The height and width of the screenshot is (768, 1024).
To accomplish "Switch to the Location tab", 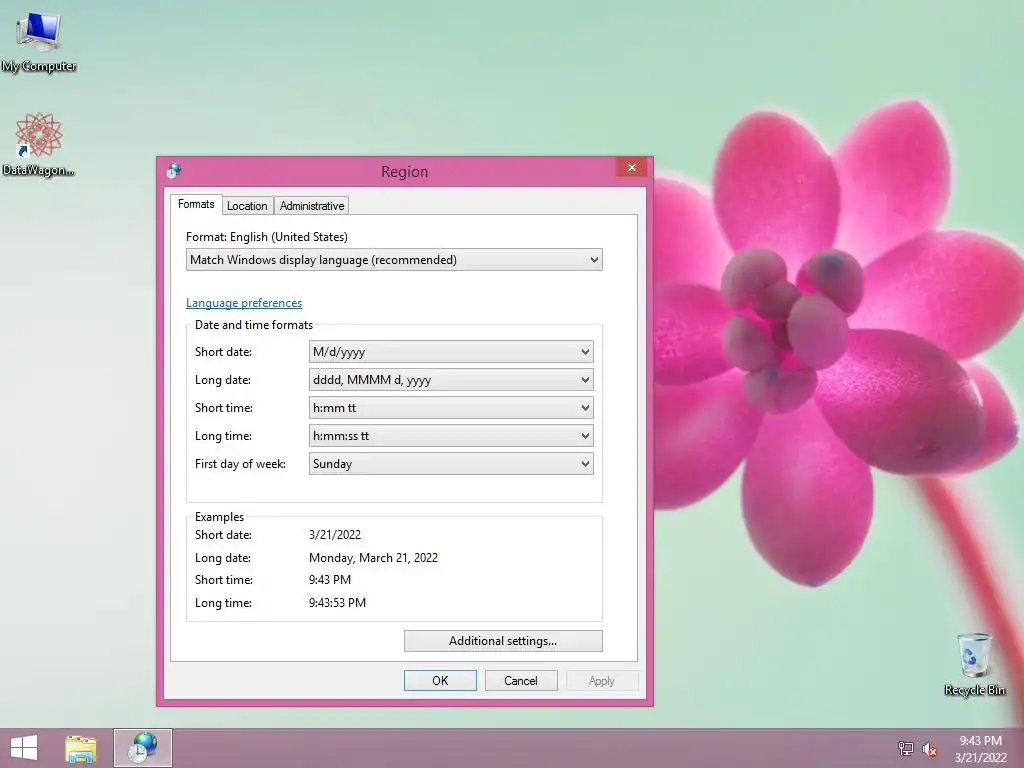I will tap(247, 206).
